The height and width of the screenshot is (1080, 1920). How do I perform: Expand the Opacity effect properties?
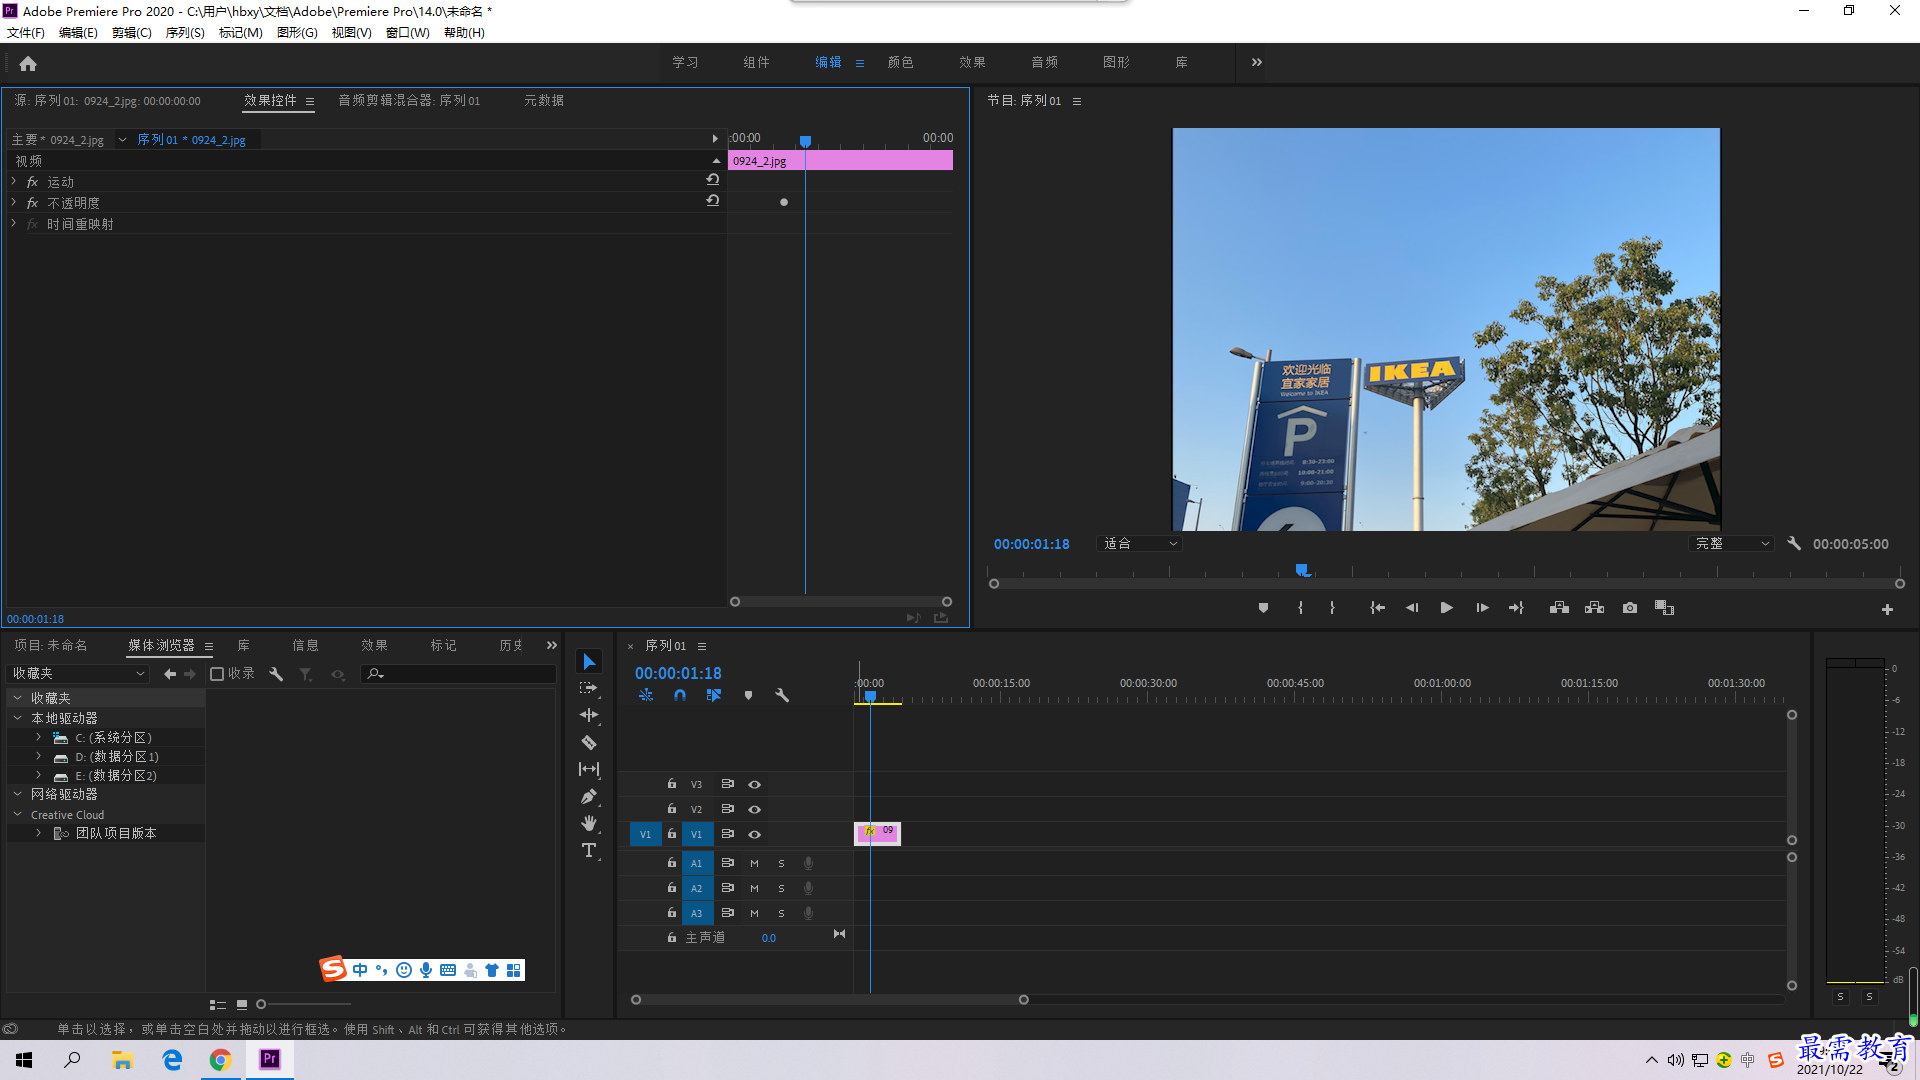(x=14, y=203)
